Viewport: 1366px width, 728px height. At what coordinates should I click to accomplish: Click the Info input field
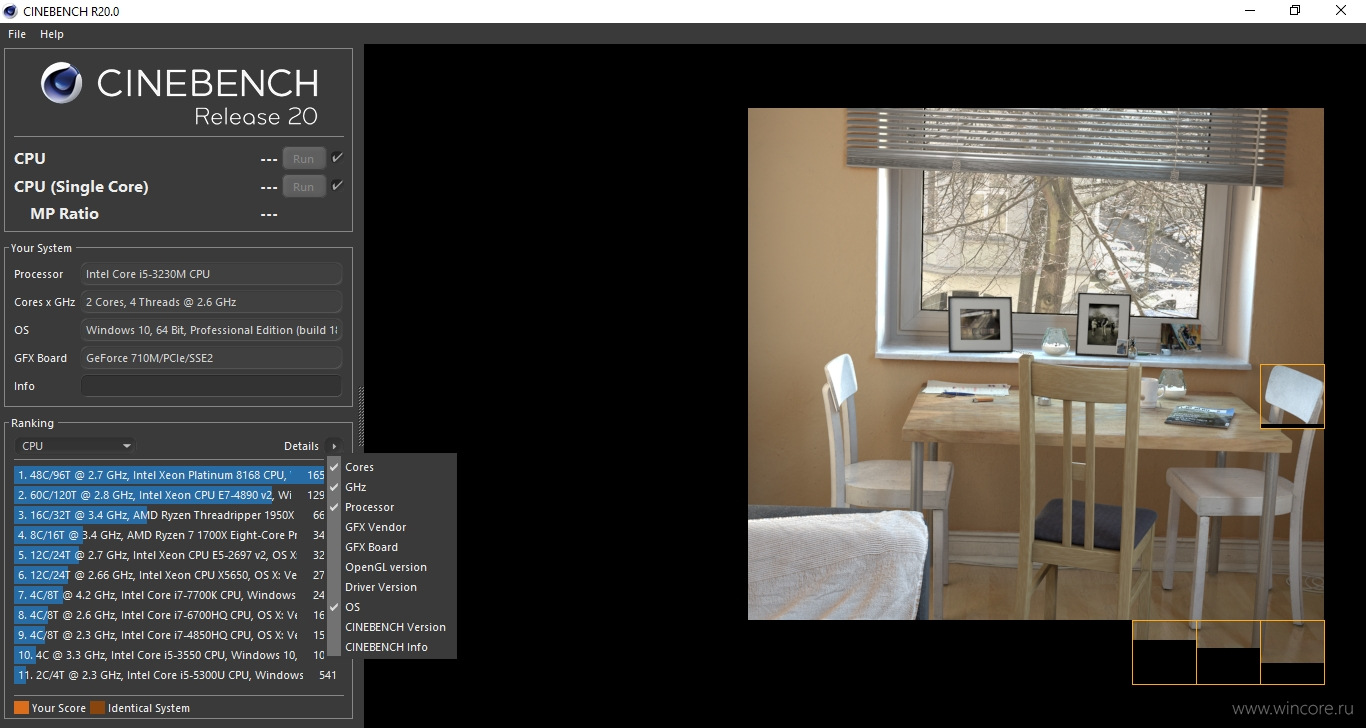tap(211, 386)
